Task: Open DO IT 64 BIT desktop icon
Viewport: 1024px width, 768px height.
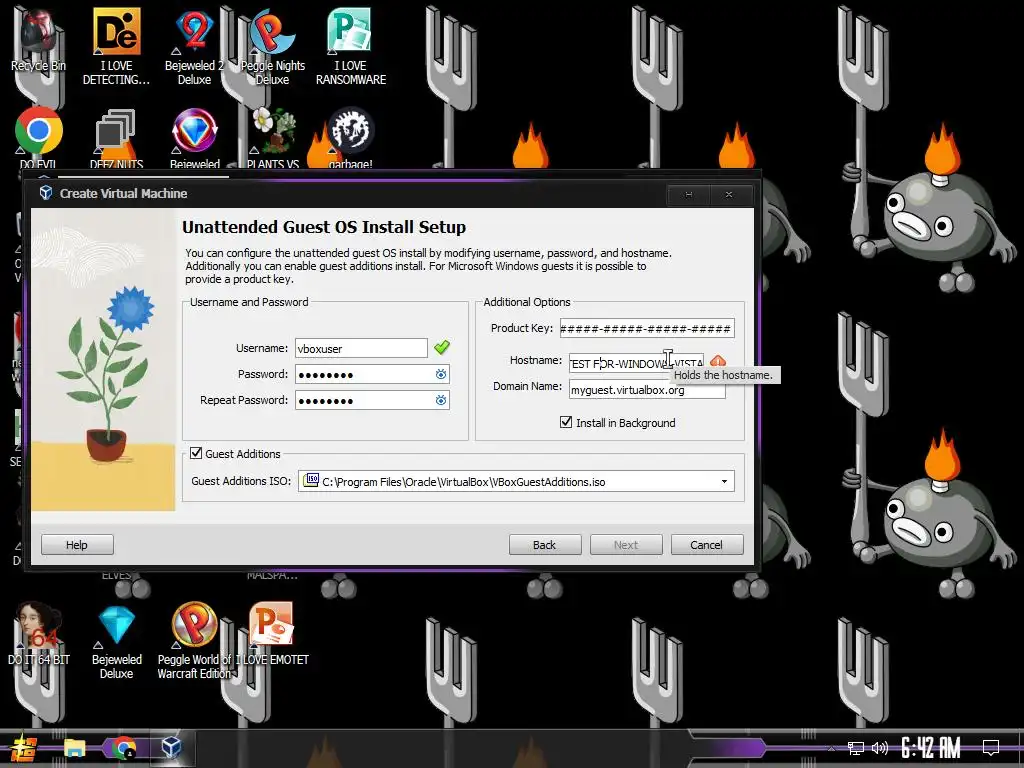Action: coord(38,635)
